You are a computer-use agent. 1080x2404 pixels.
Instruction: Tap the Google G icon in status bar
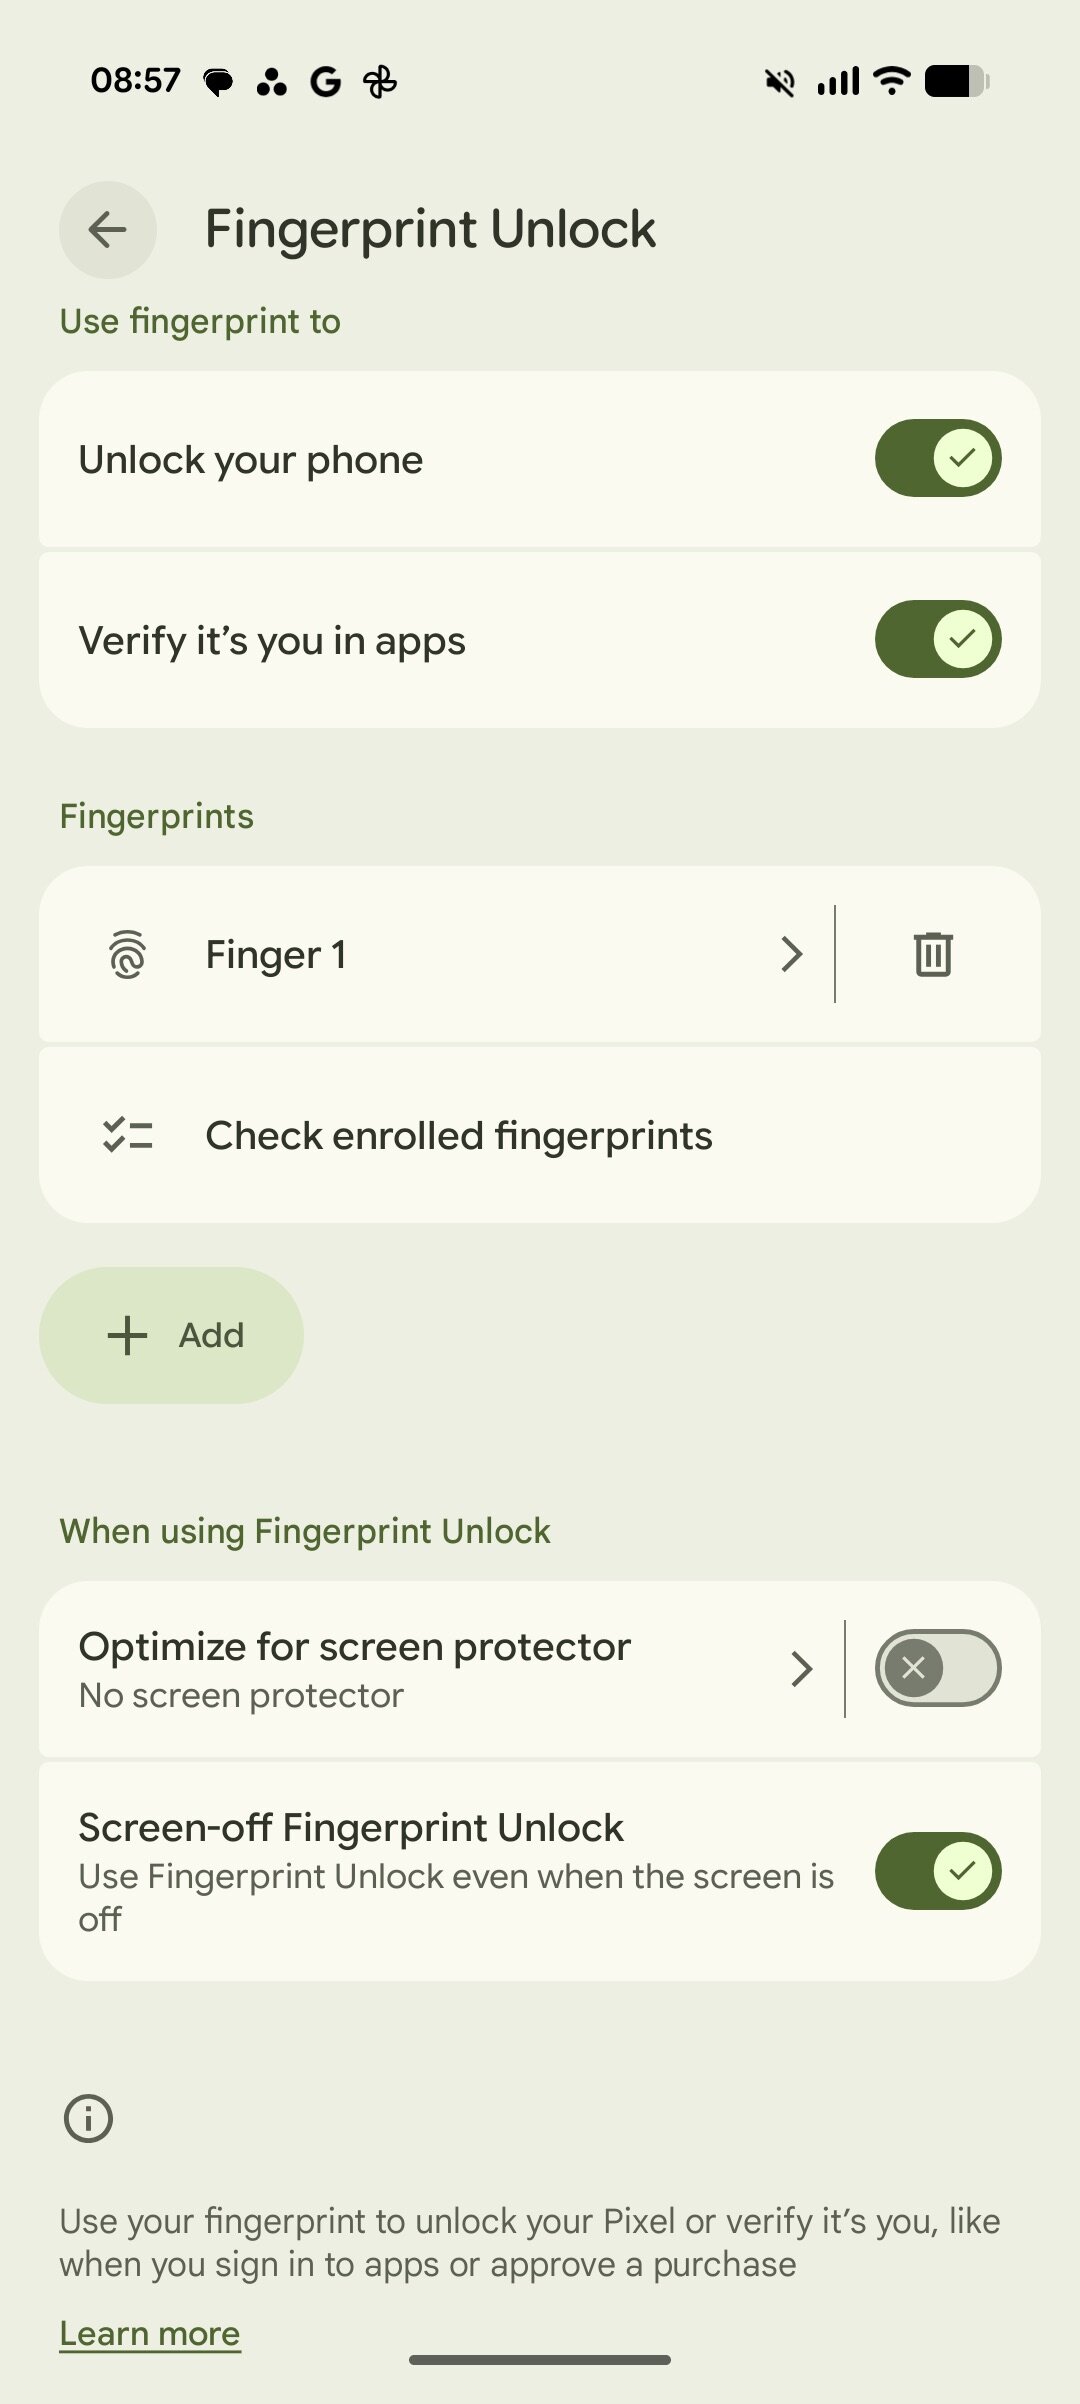(324, 80)
